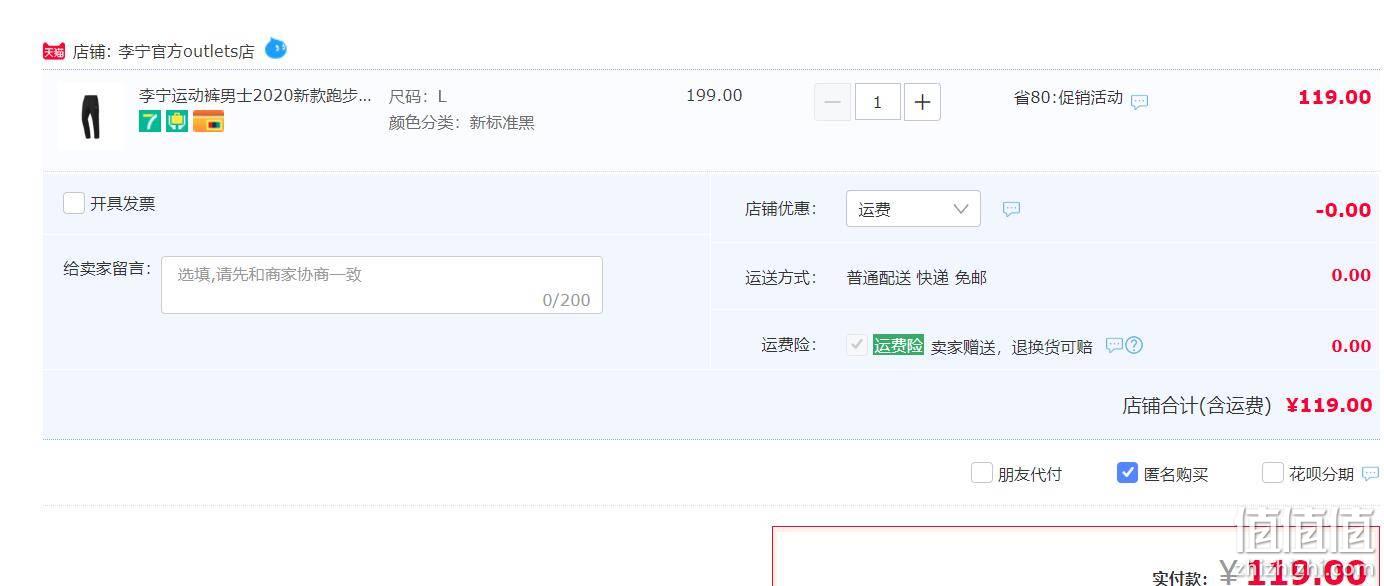Click the seller message text box
The height and width of the screenshot is (586, 1384).
(382, 285)
